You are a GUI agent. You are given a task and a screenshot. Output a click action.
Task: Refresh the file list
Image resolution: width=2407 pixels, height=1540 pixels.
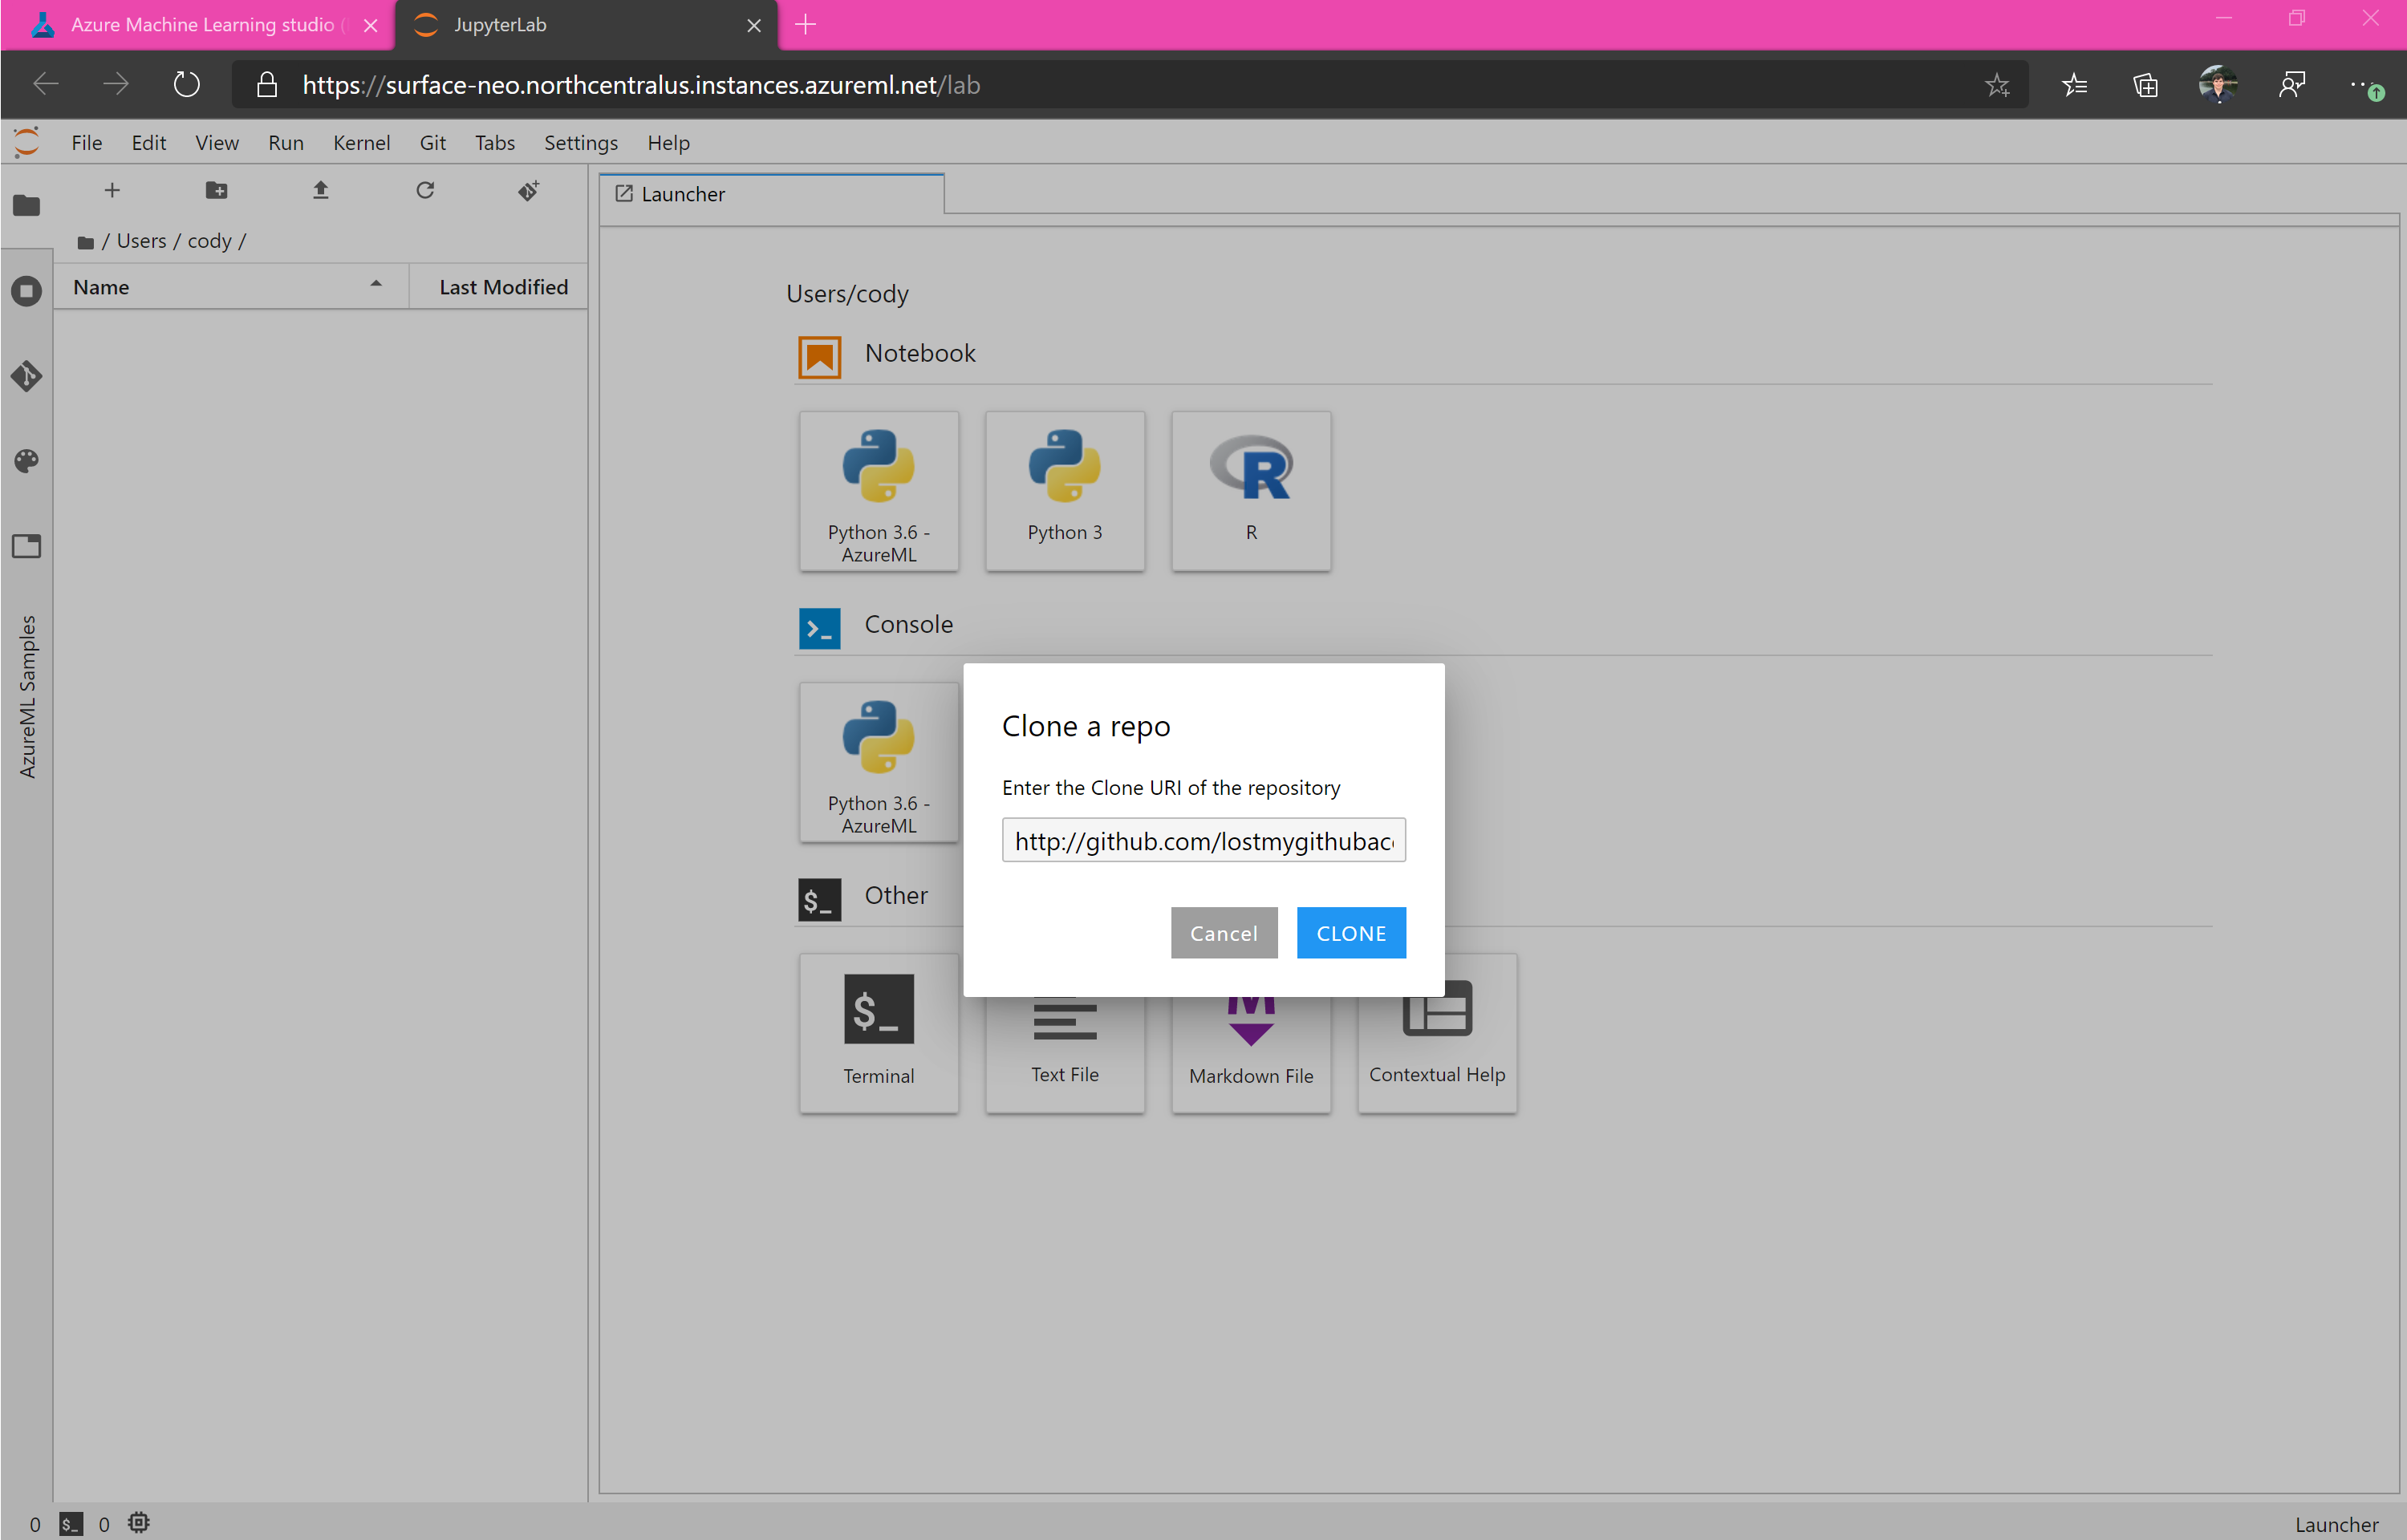coord(425,190)
